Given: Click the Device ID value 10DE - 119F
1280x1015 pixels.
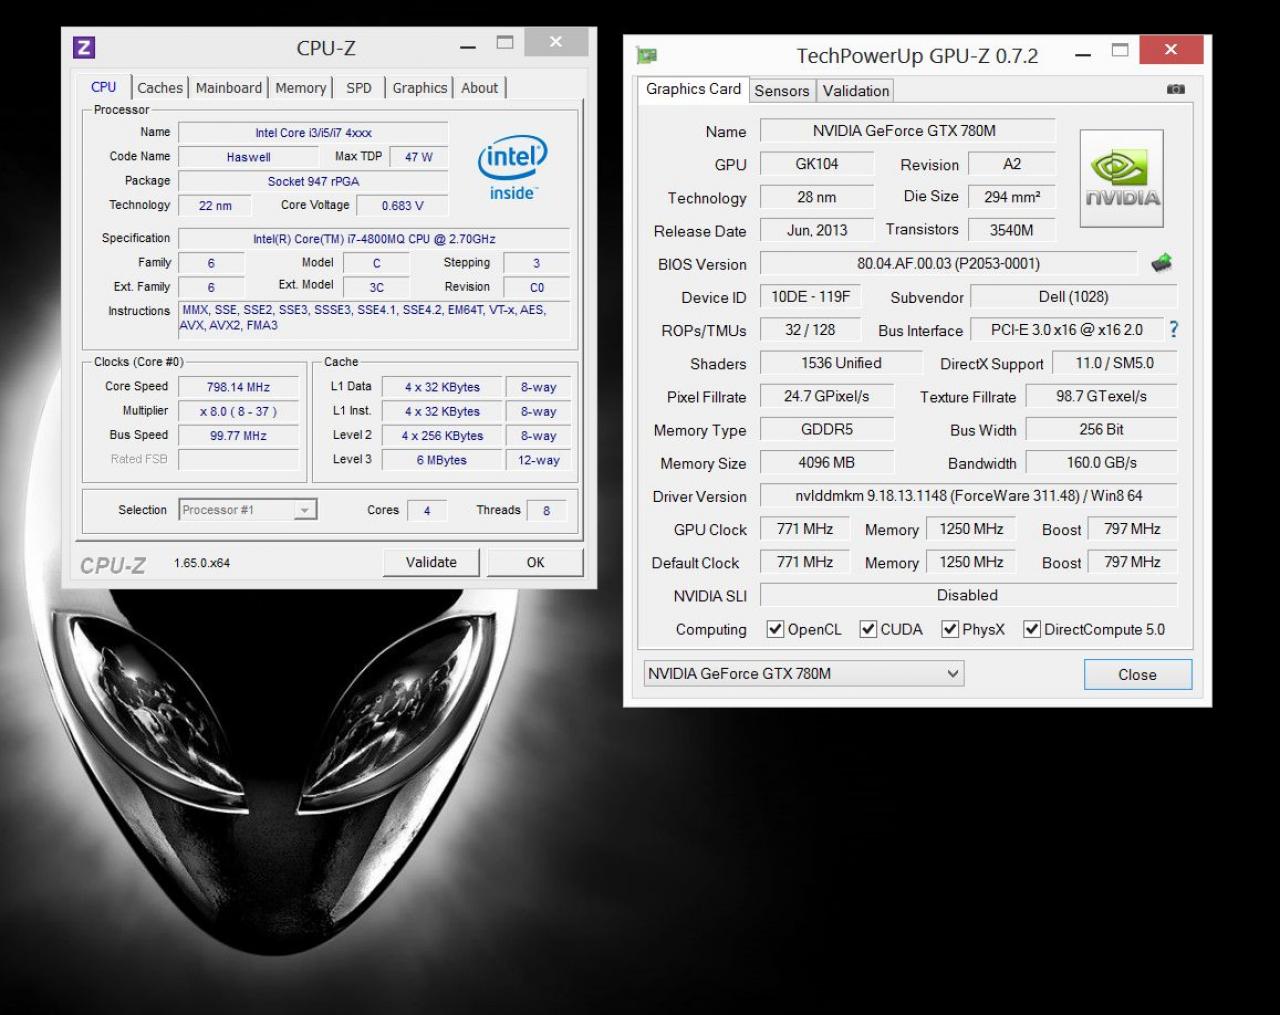Looking at the screenshot, I should [x=811, y=296].
